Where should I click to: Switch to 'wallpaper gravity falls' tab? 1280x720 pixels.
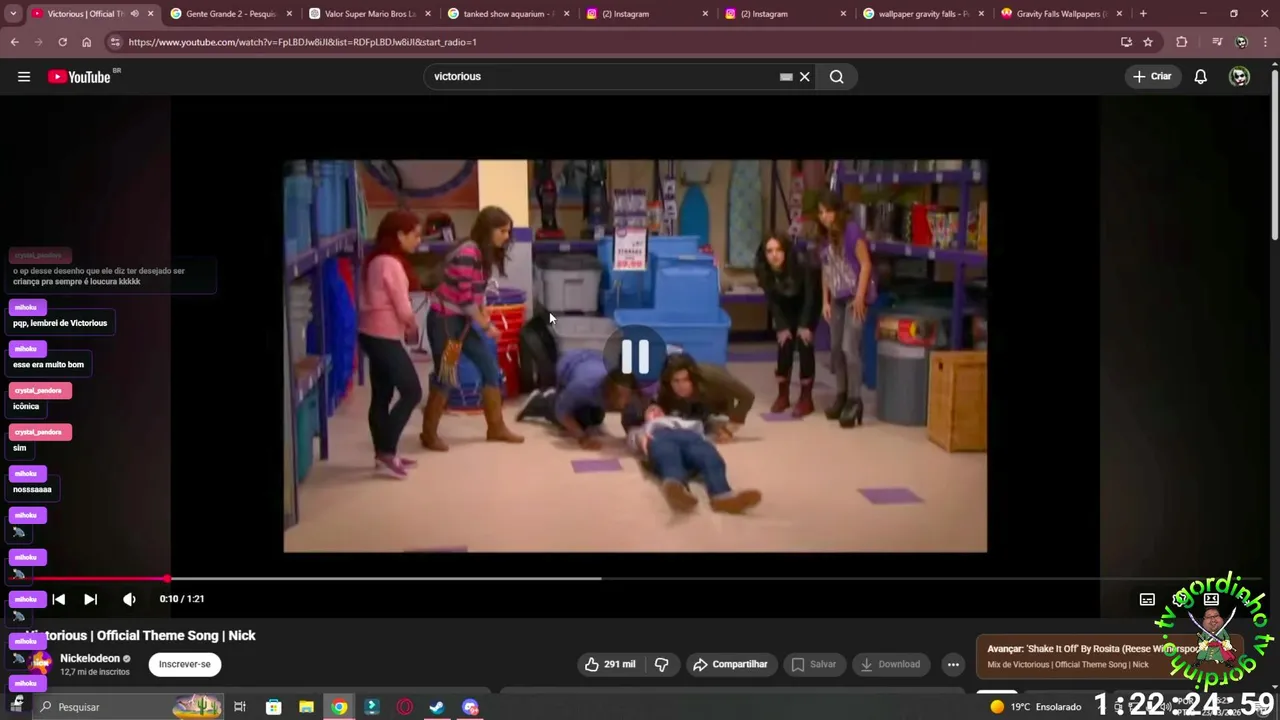coord(922,14)
